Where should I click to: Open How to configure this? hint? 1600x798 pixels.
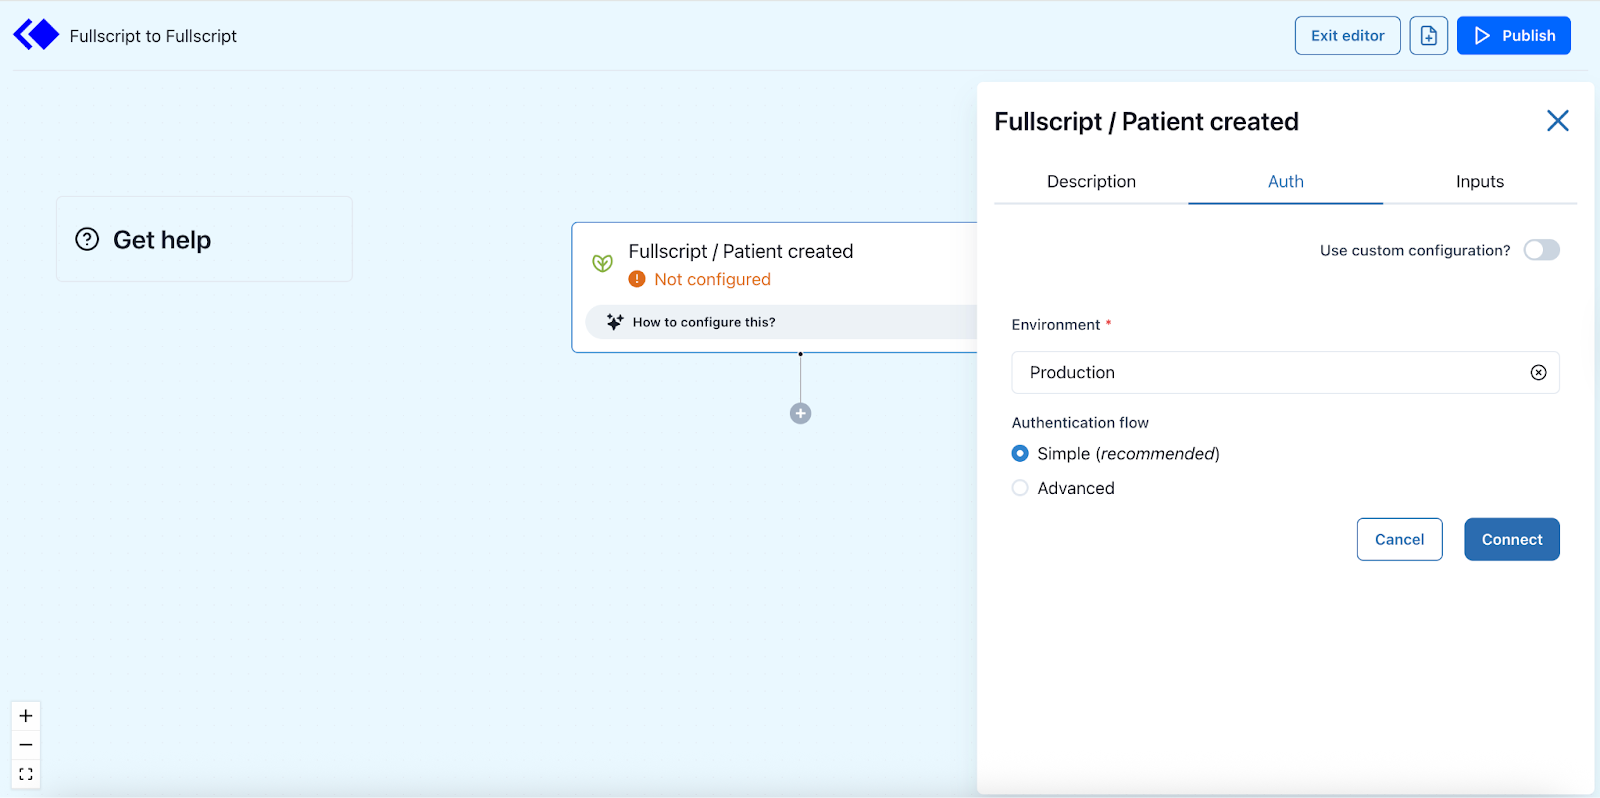pos(782,322)
